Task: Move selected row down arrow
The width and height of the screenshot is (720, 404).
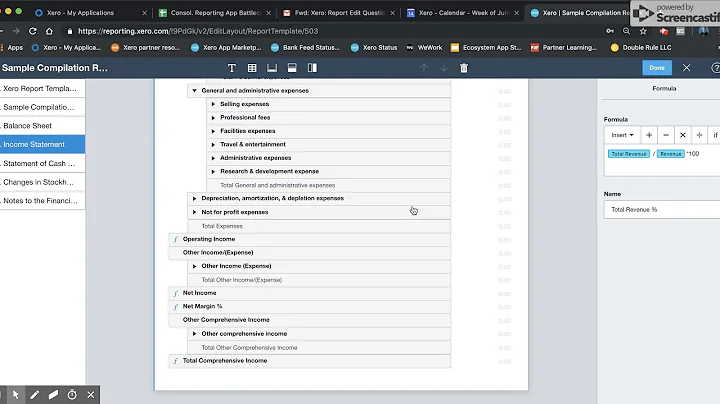Action: click(444, 68)
